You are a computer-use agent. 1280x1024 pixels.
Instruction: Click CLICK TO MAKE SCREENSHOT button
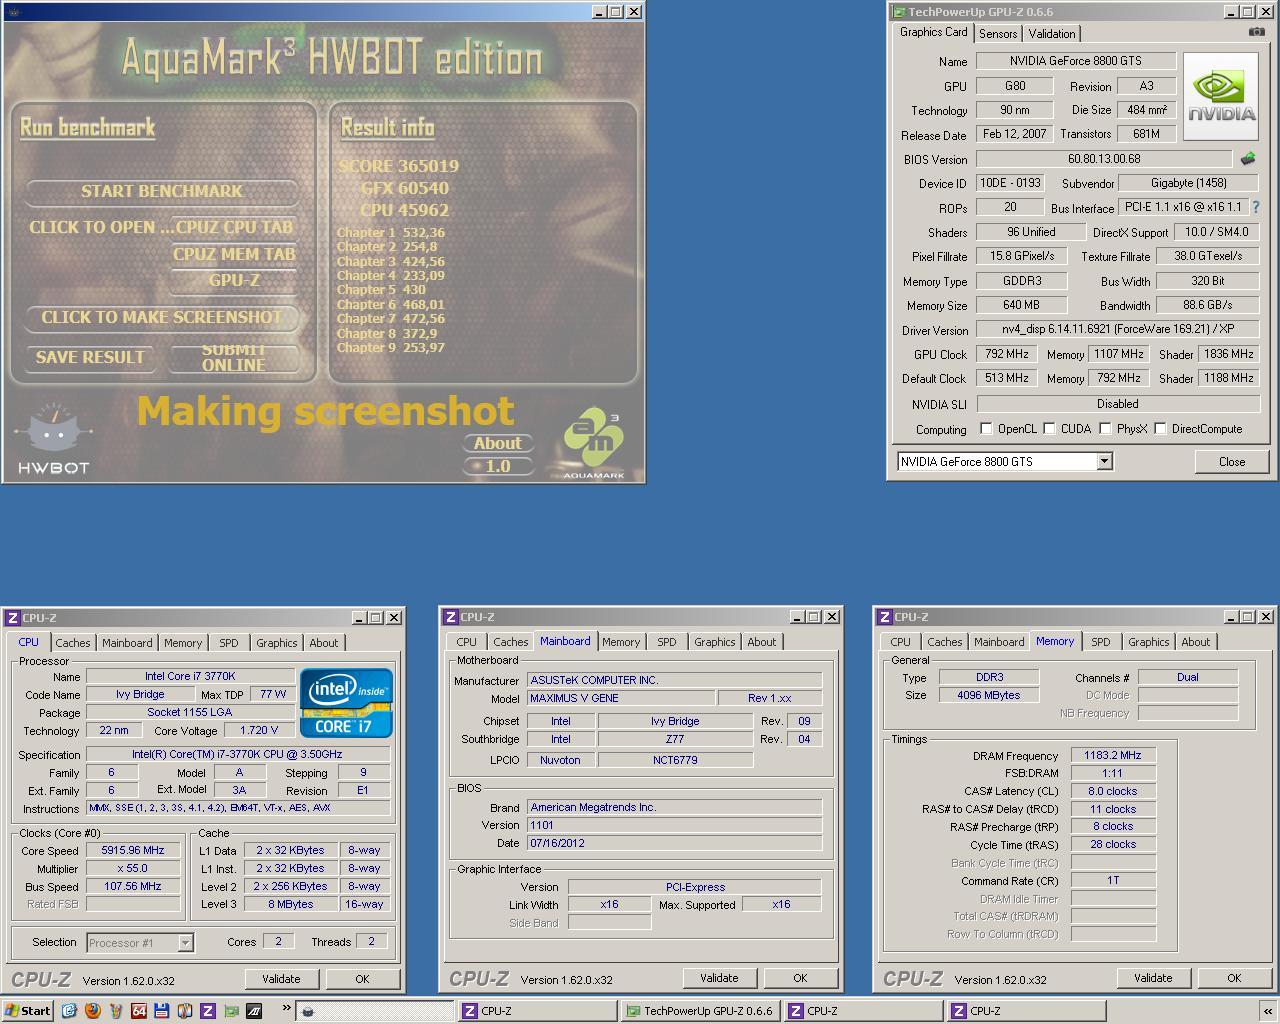tap(161, 317)
